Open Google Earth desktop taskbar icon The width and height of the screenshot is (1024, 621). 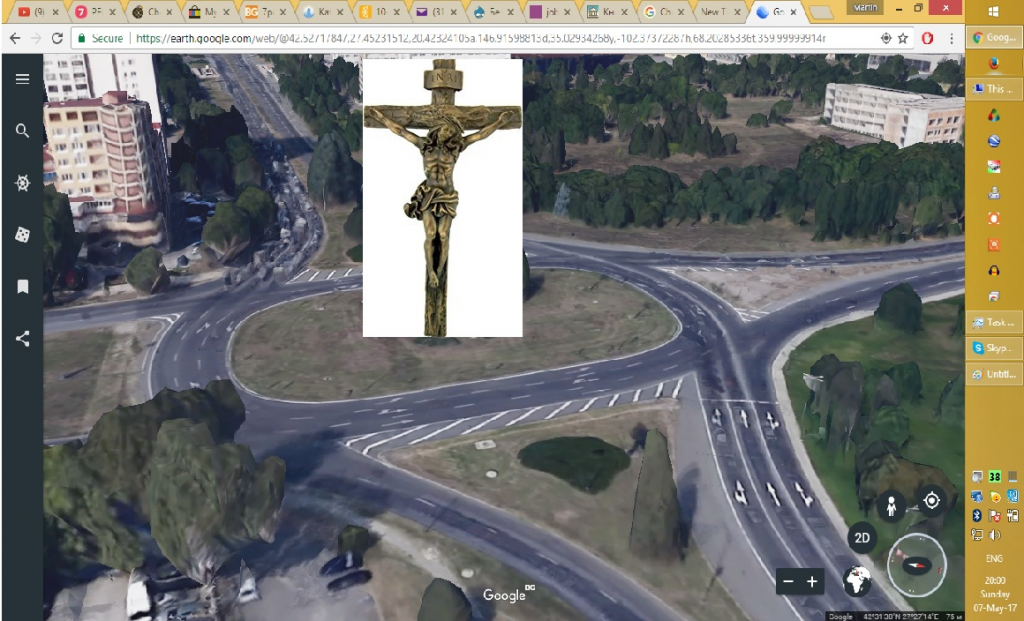click(994, 141)
